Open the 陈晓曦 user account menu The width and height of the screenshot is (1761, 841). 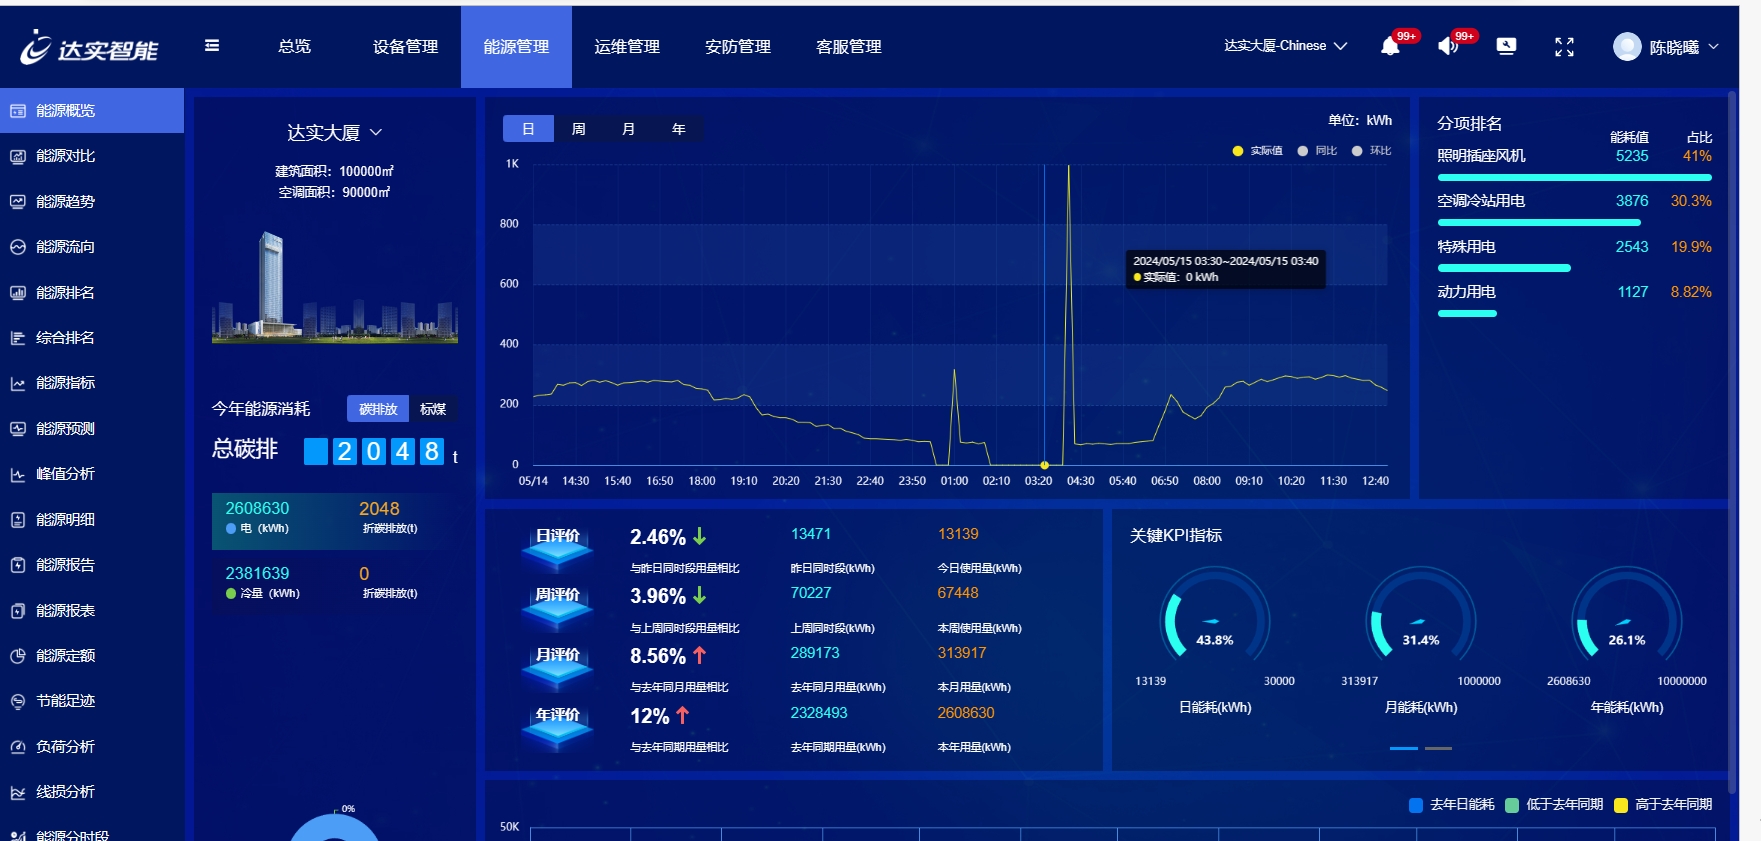1665,47
